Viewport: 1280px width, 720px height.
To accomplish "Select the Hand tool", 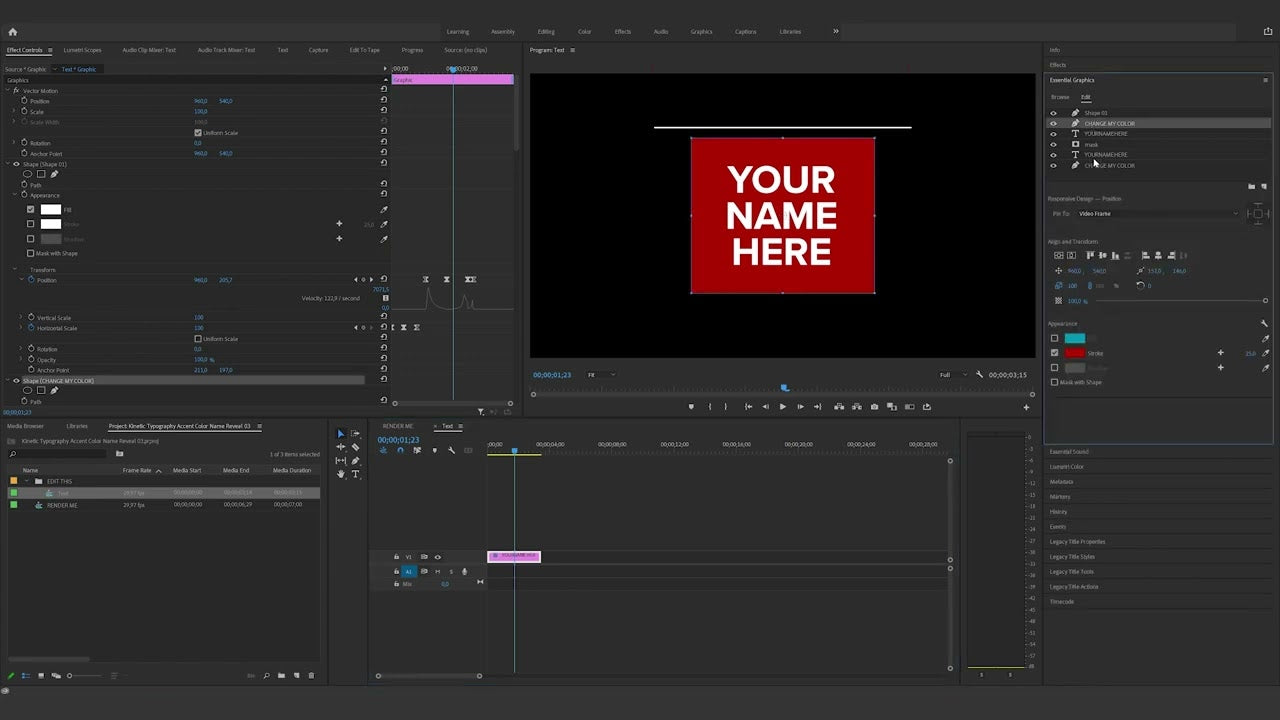I will click(340, 474).
